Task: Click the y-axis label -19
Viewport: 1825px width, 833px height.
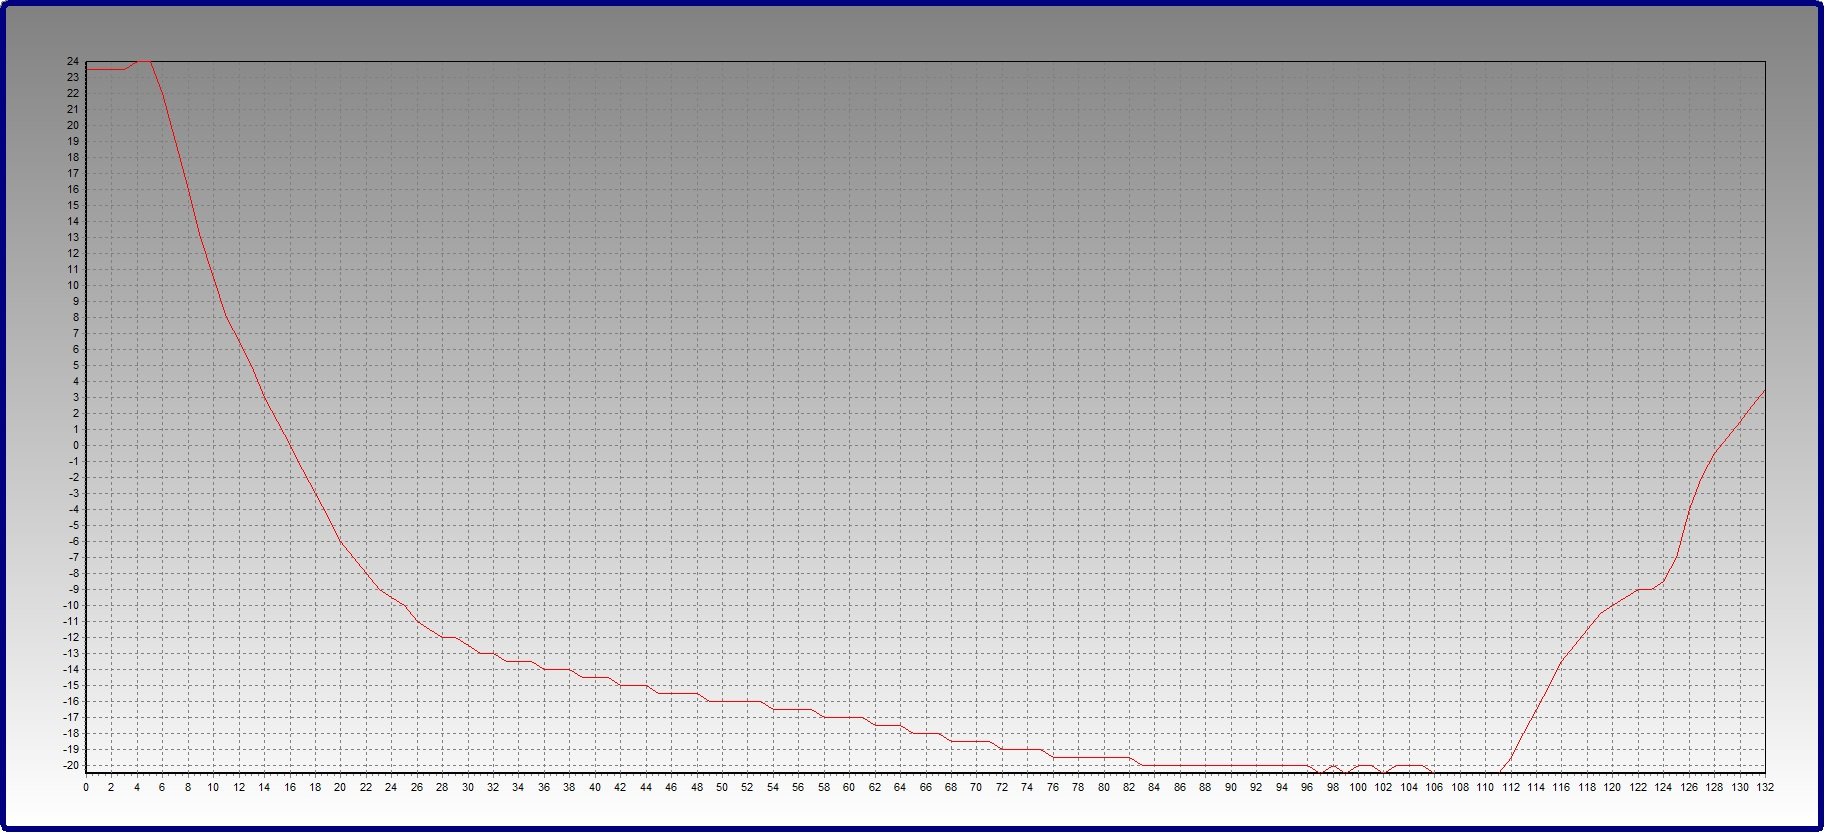Action: click(72, 750)
